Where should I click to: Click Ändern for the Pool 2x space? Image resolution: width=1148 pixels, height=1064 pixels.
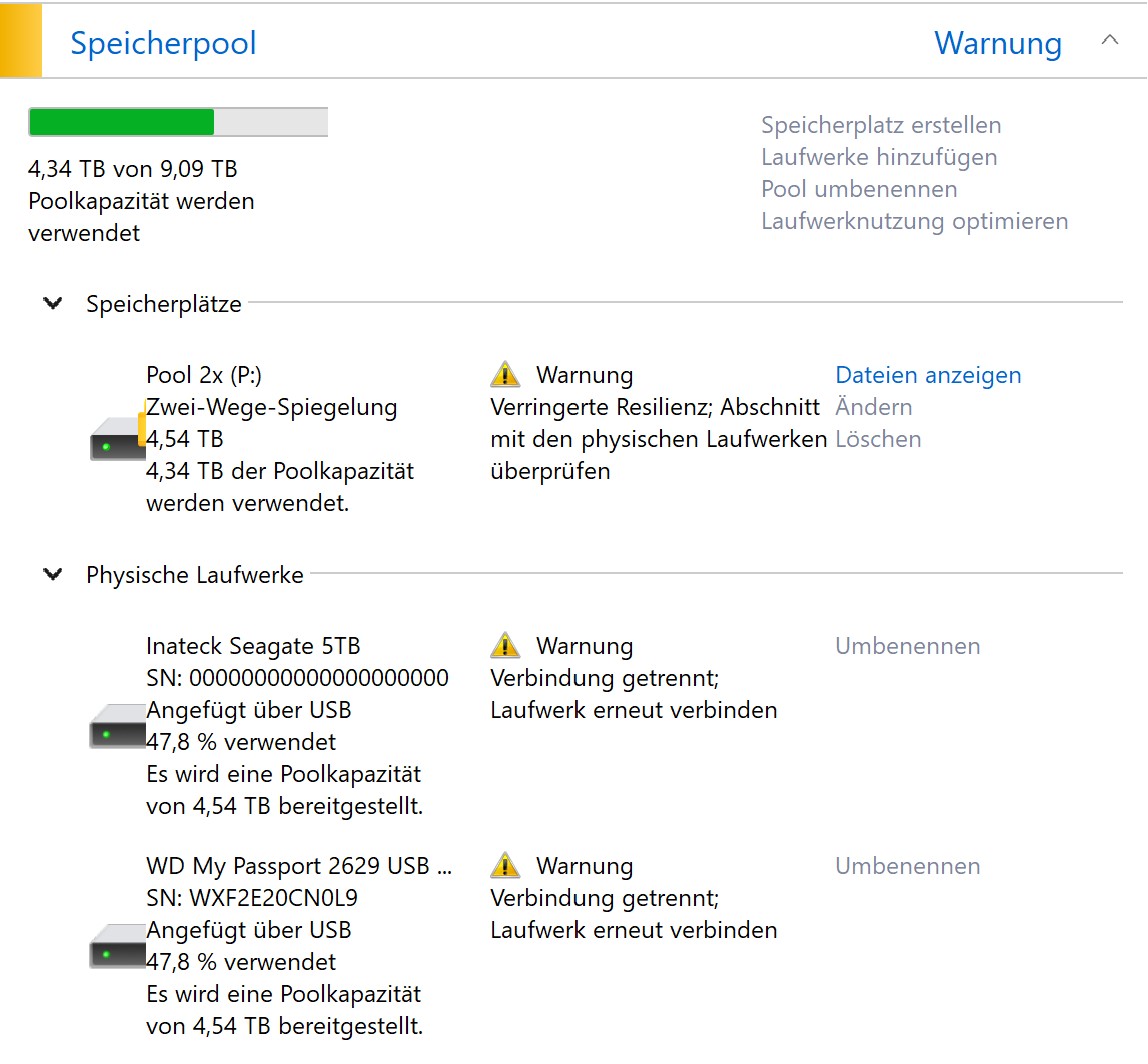pos(873,406)
